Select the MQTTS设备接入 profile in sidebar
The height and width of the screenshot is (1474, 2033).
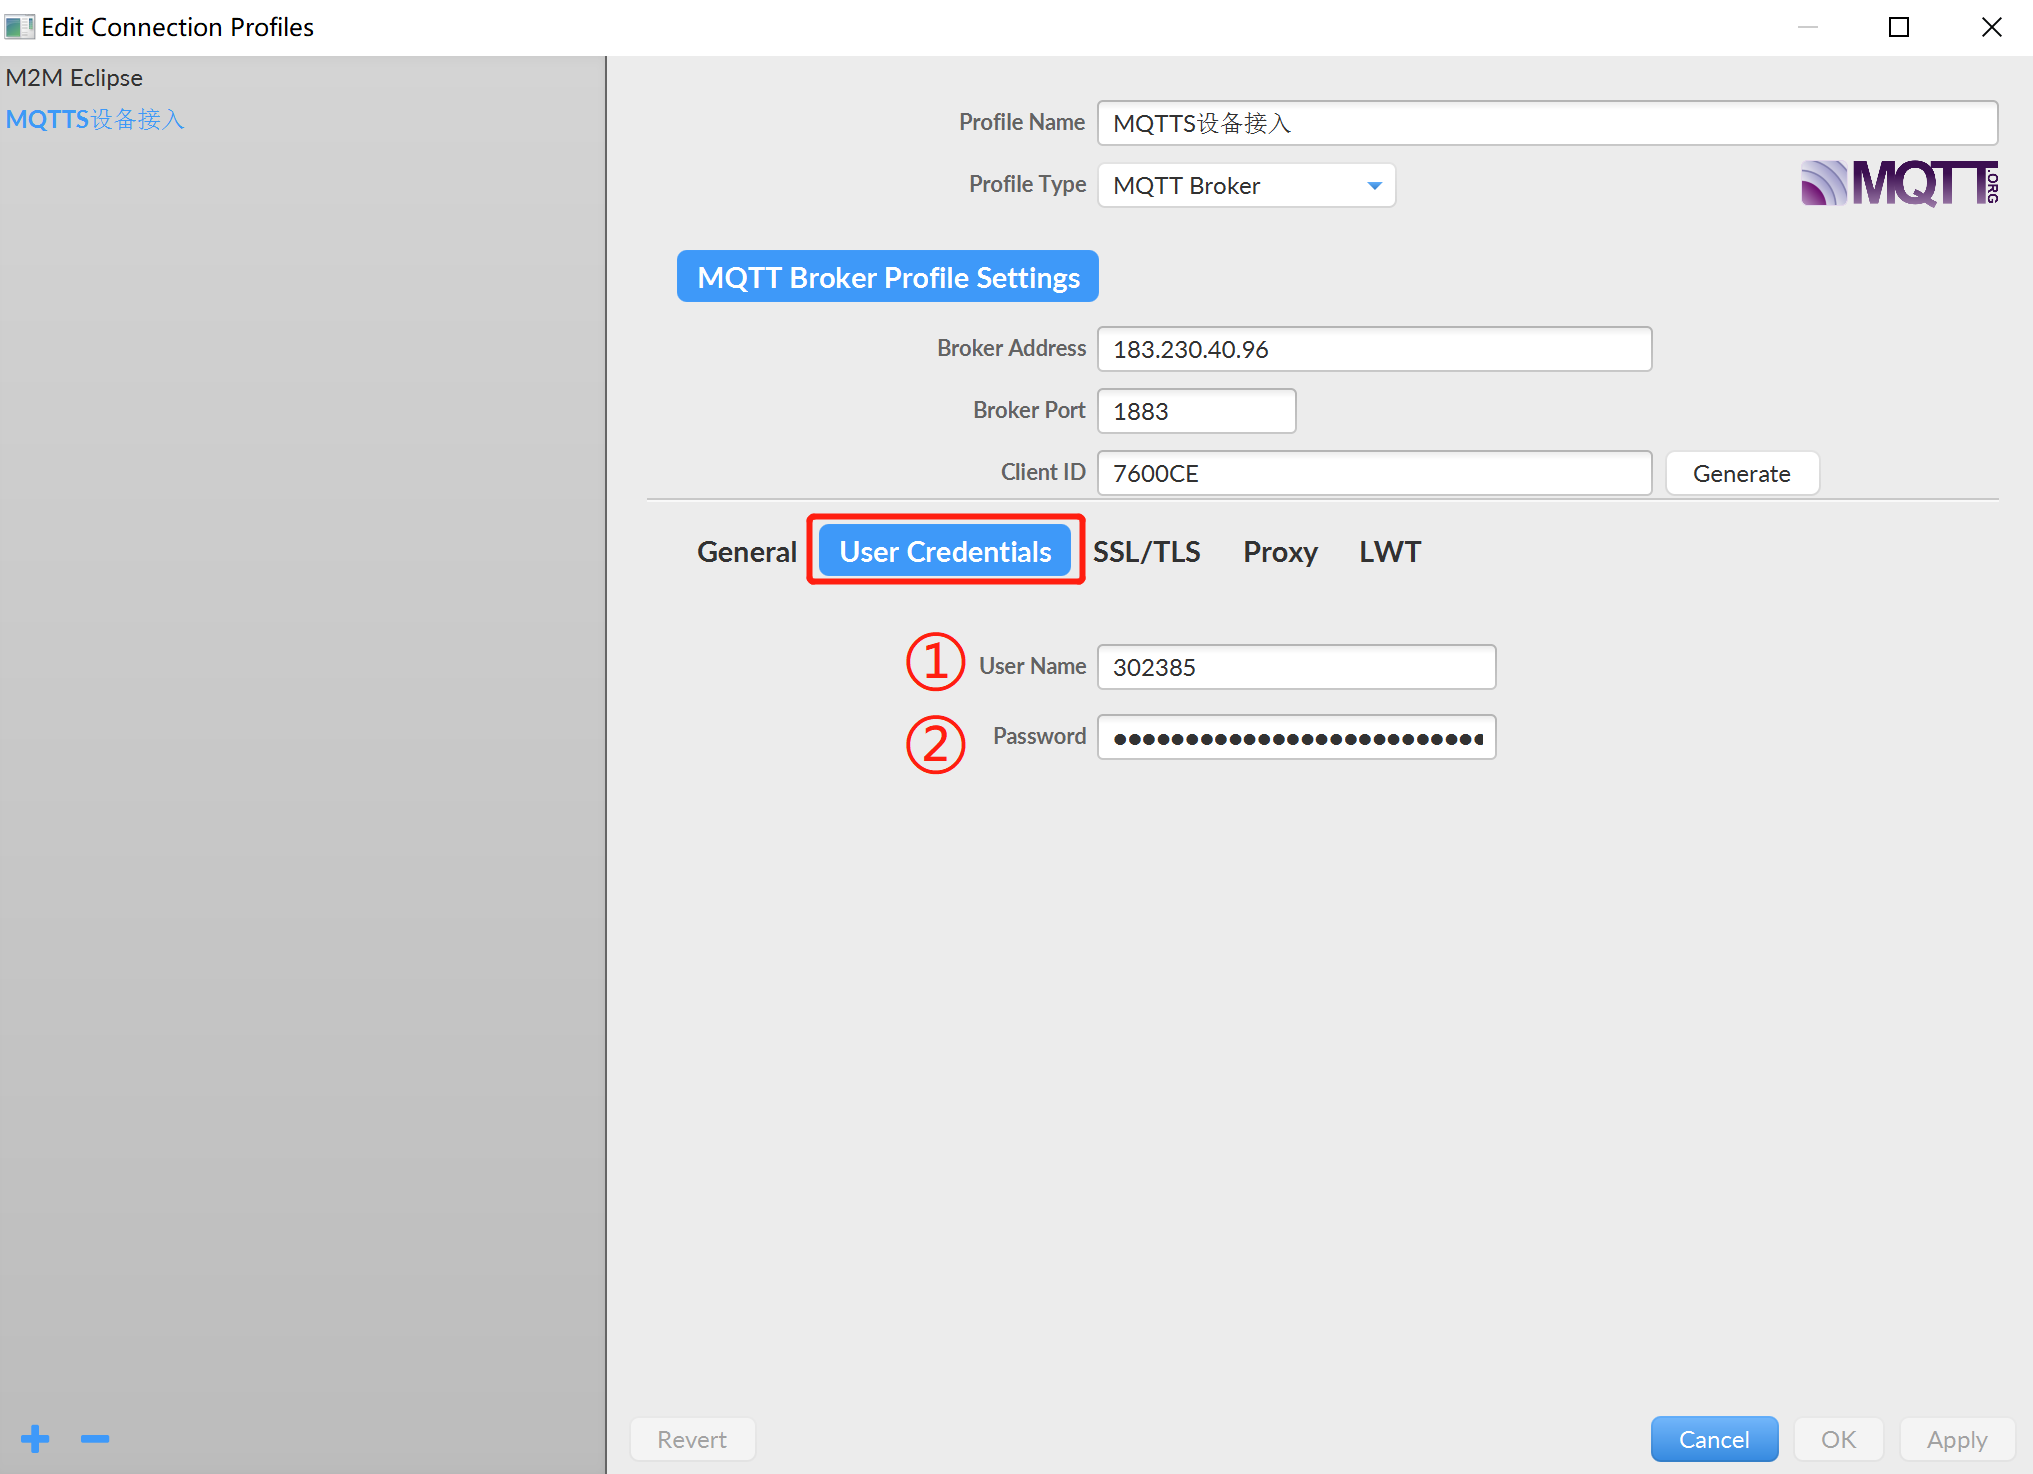point(94,119)
